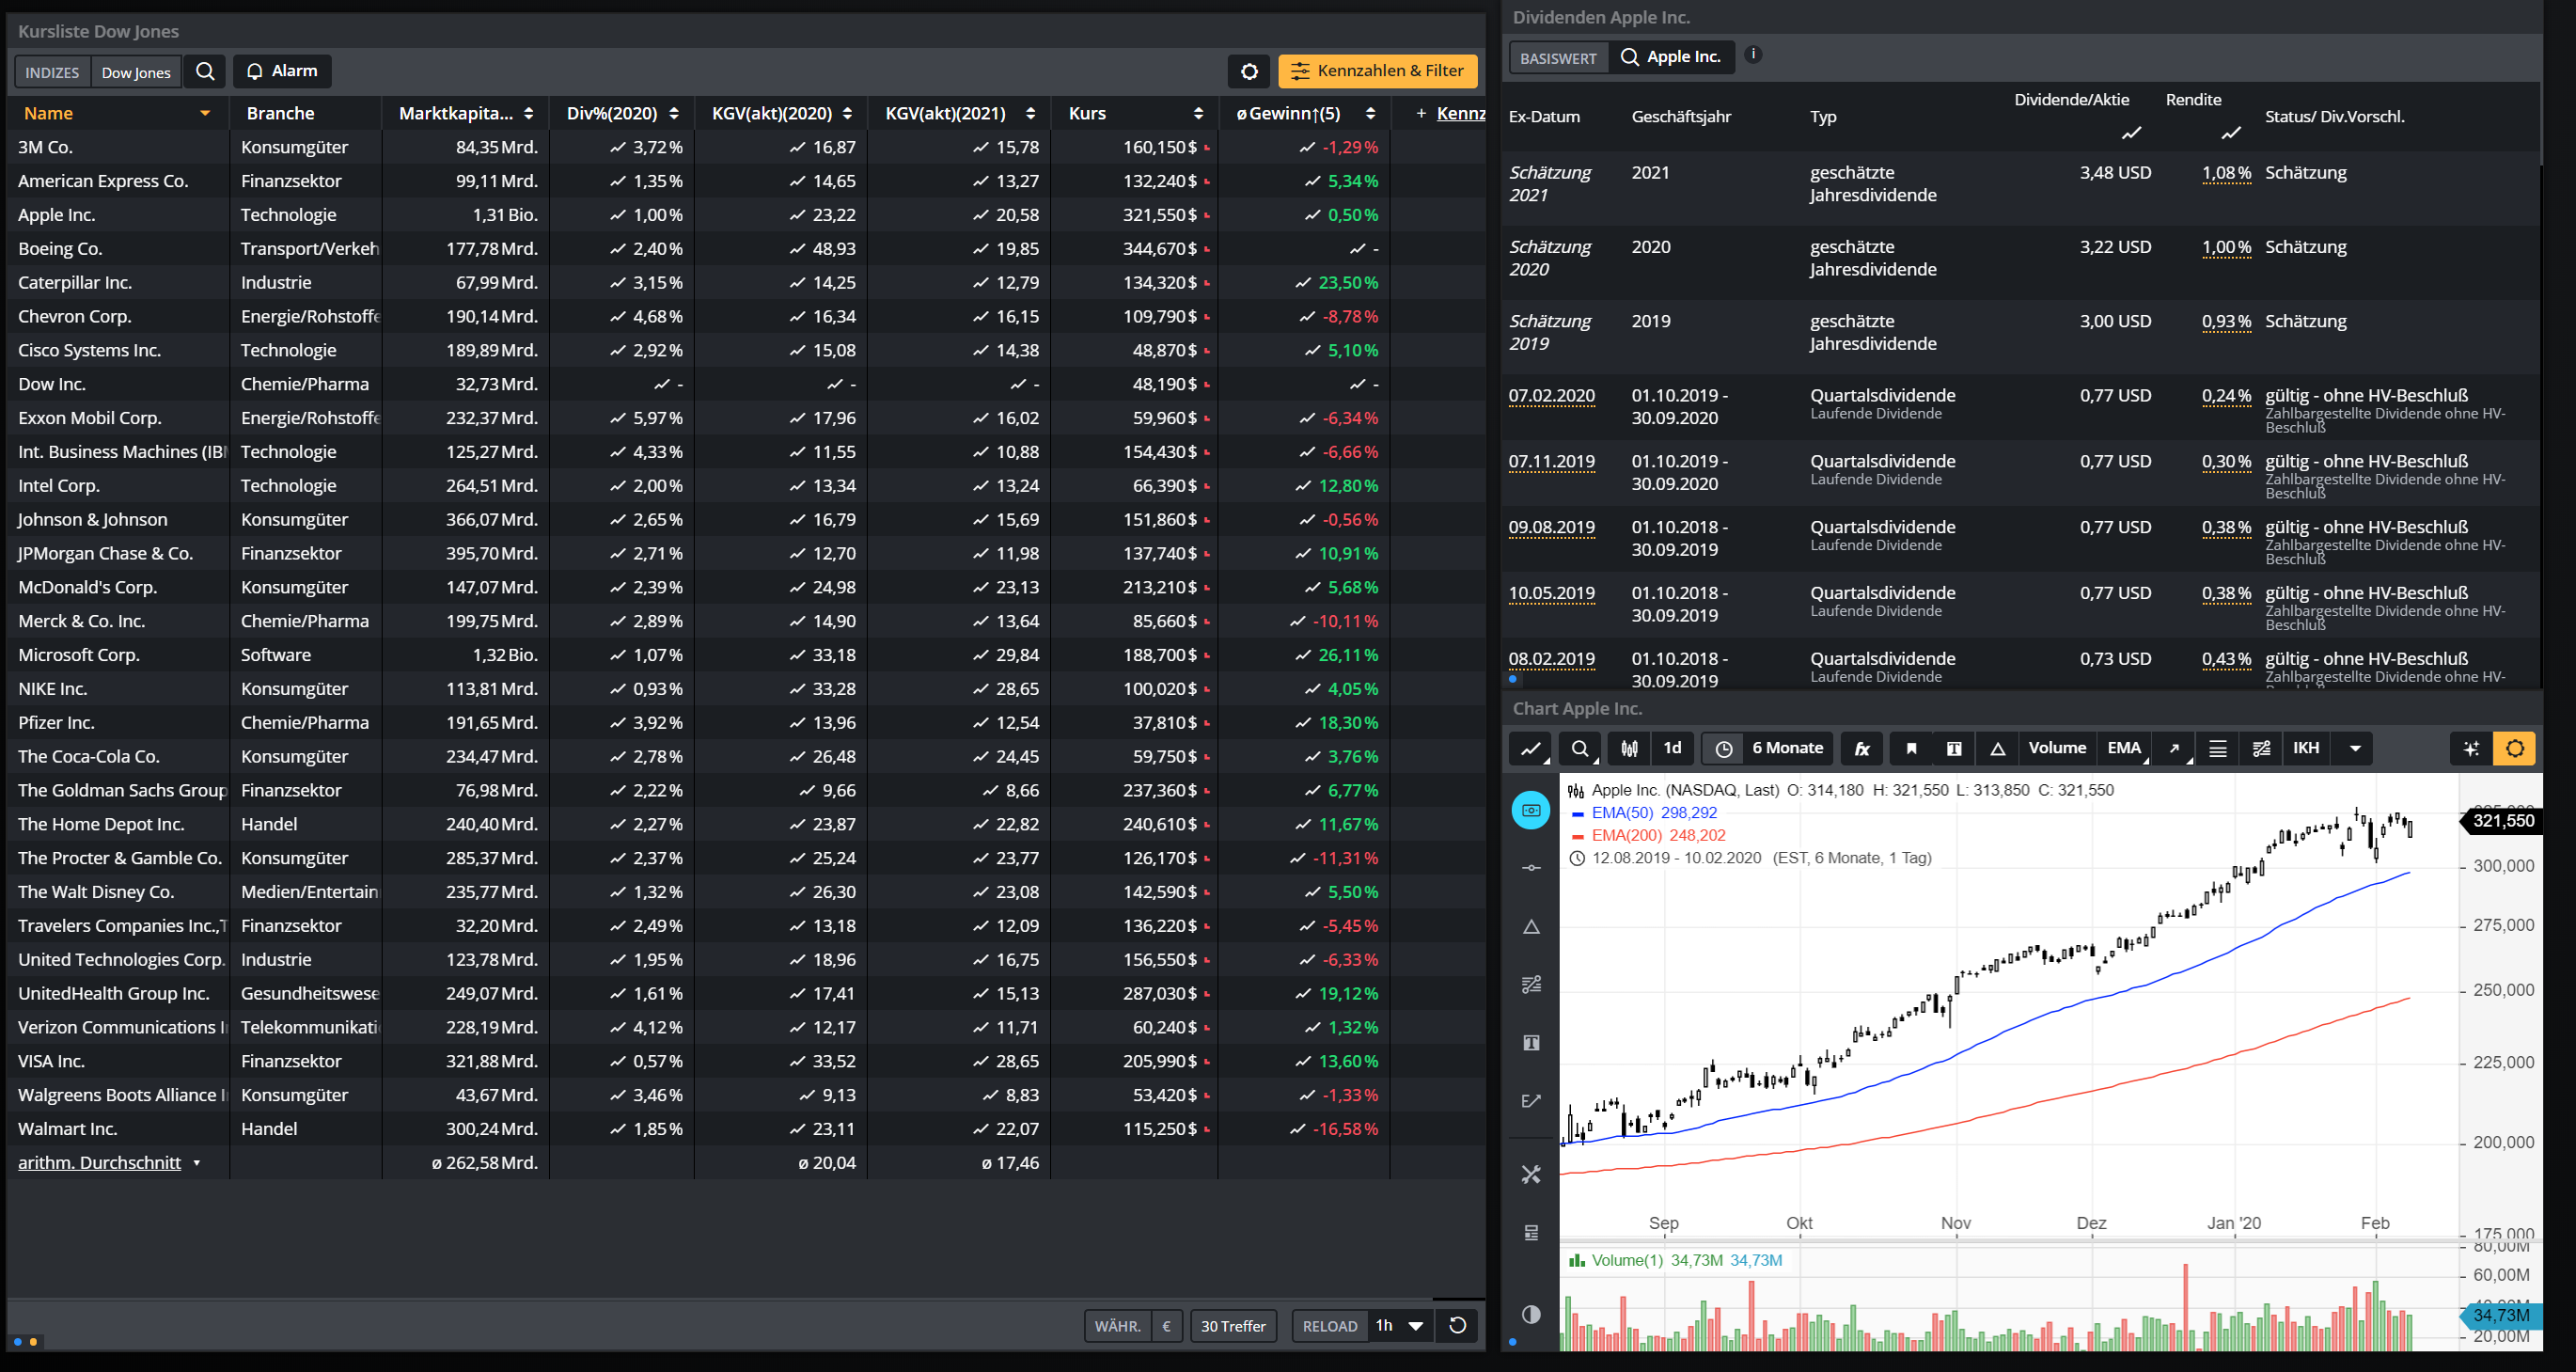The width and height of the screenshot is (2576, 1372).
Task: Open the RELOAD 1h interval dropdown
Action: tap(1399, 1326)
